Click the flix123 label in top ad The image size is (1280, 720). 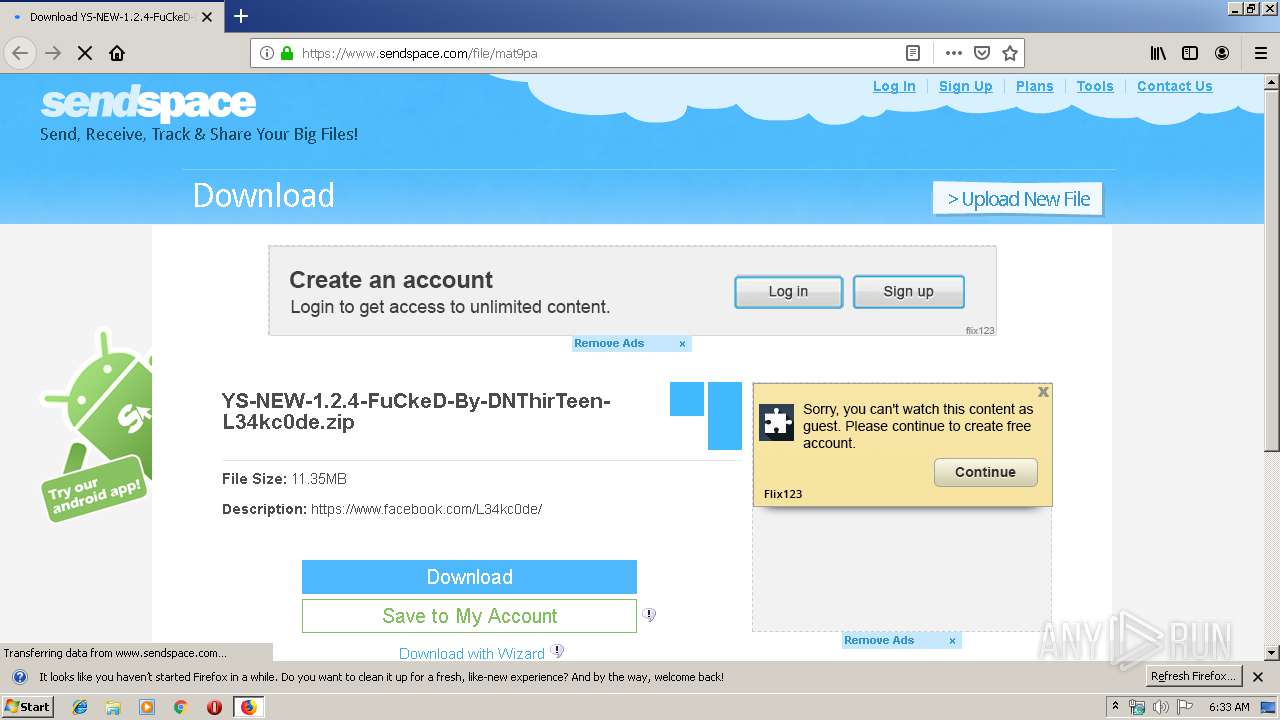pyautogui.click(x=980, y=330)
